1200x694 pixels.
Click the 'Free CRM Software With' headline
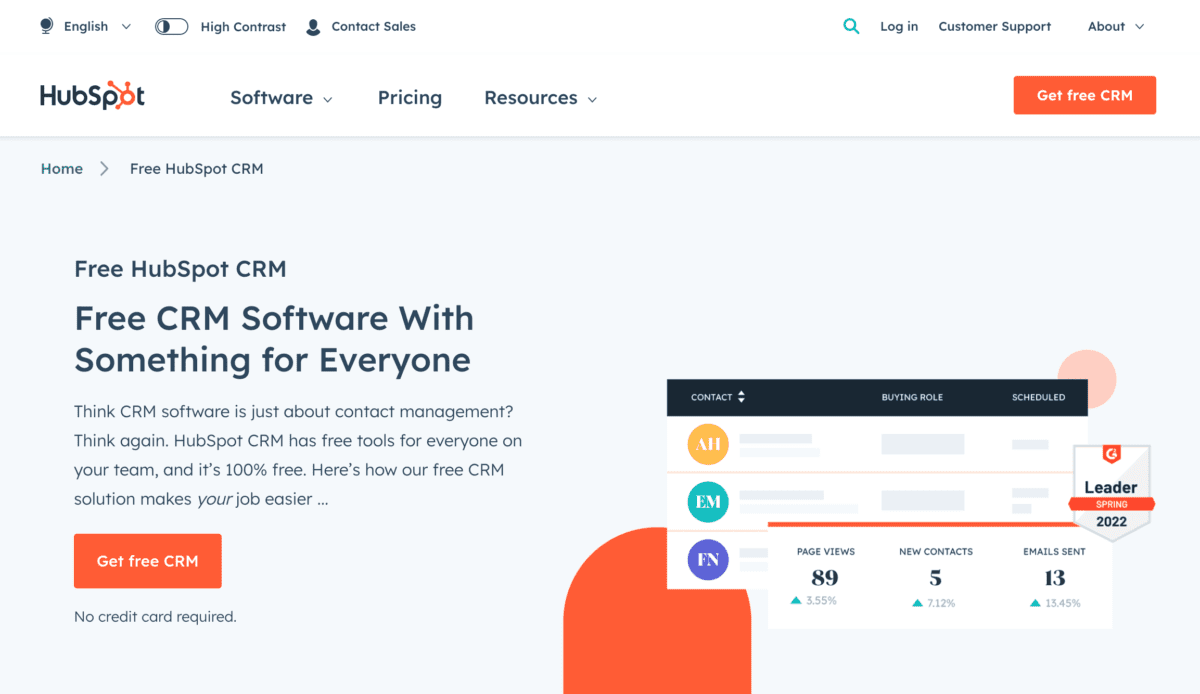(274, 319)
